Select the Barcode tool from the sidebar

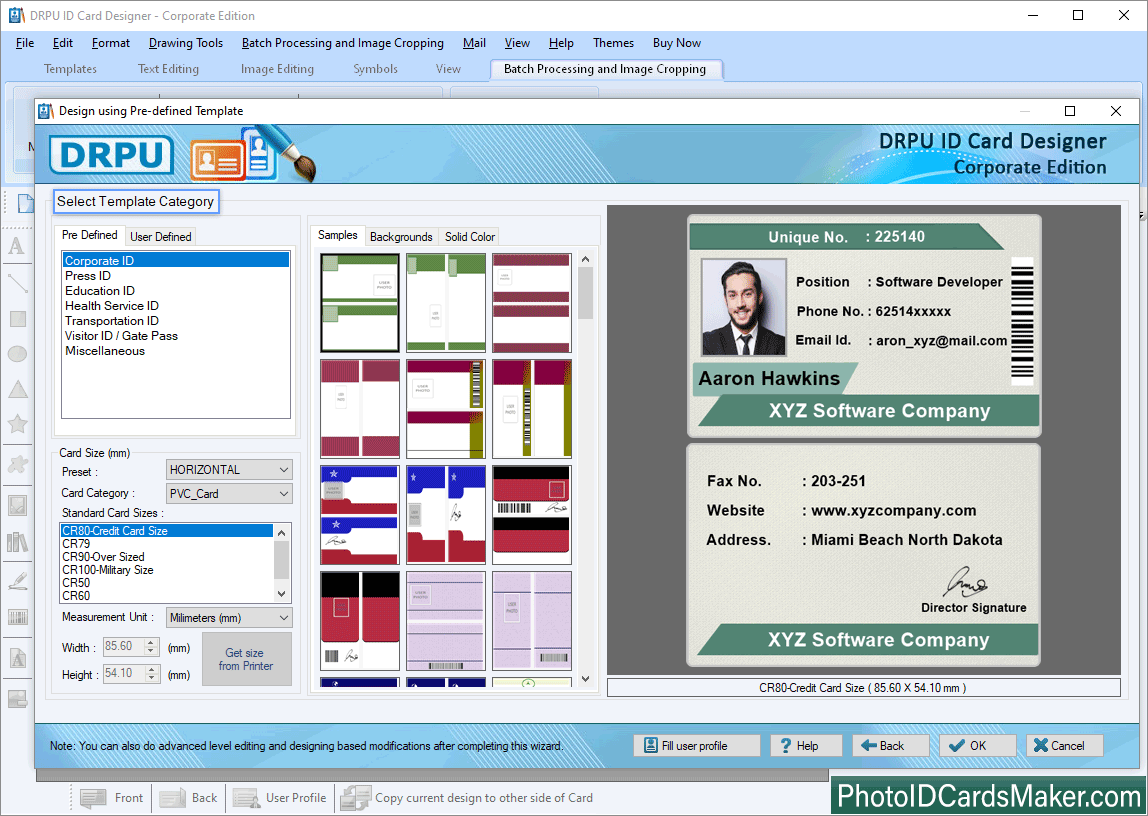[x=17, y=617]
